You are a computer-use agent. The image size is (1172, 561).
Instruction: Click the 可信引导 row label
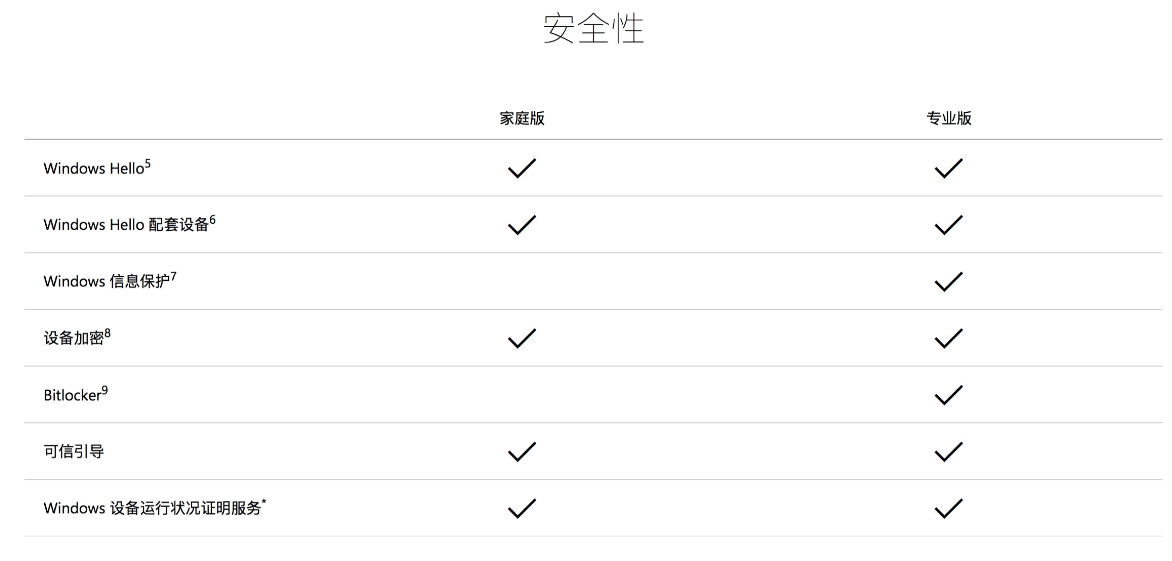(x=73, y=451)
